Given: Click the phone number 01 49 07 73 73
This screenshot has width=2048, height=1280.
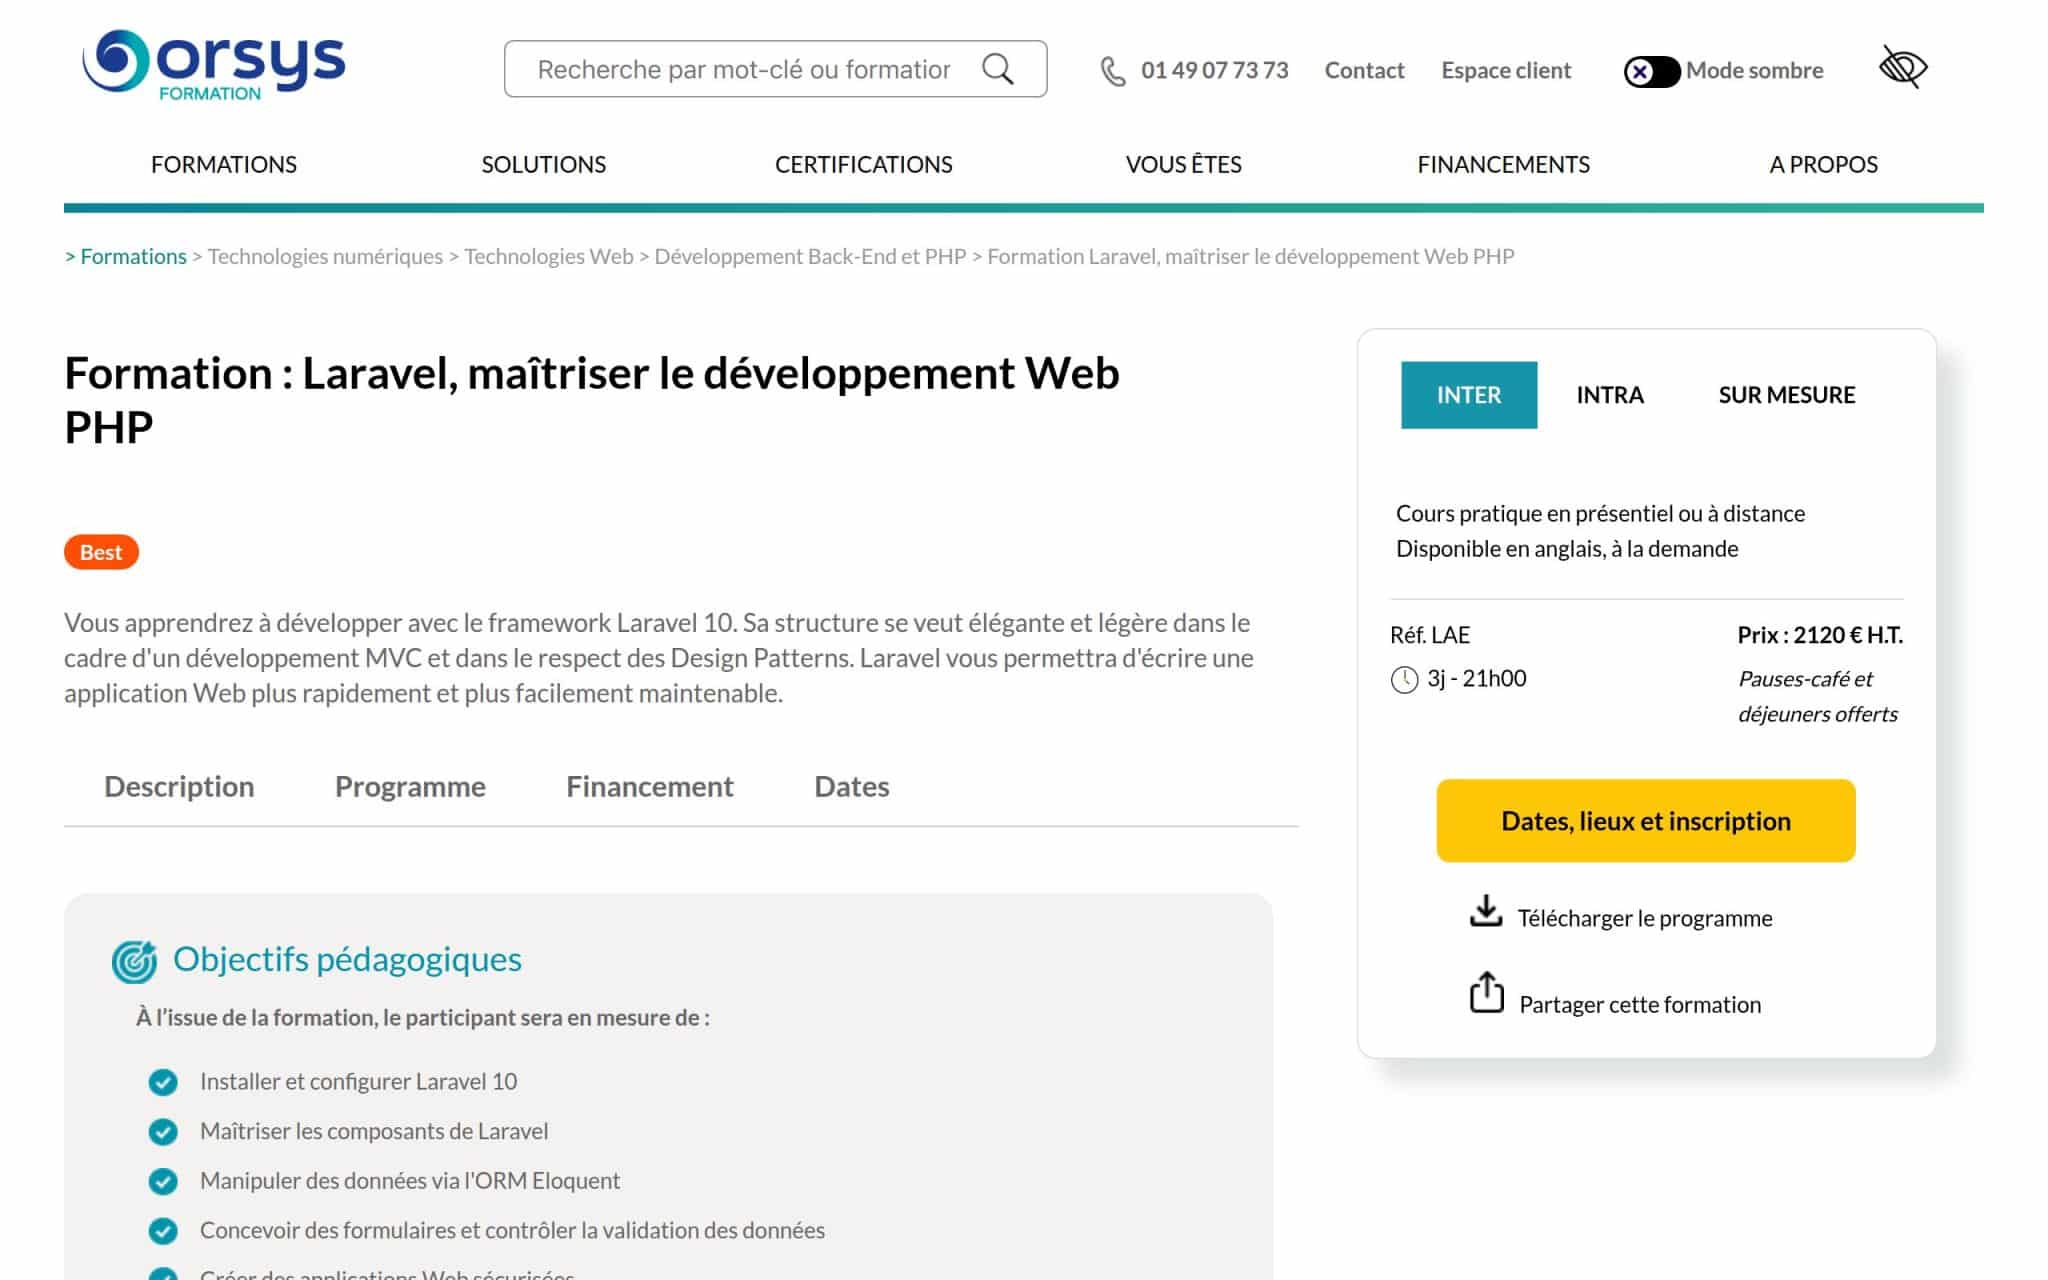Looking at the screenshot, I should click(x=1215, y=71).
